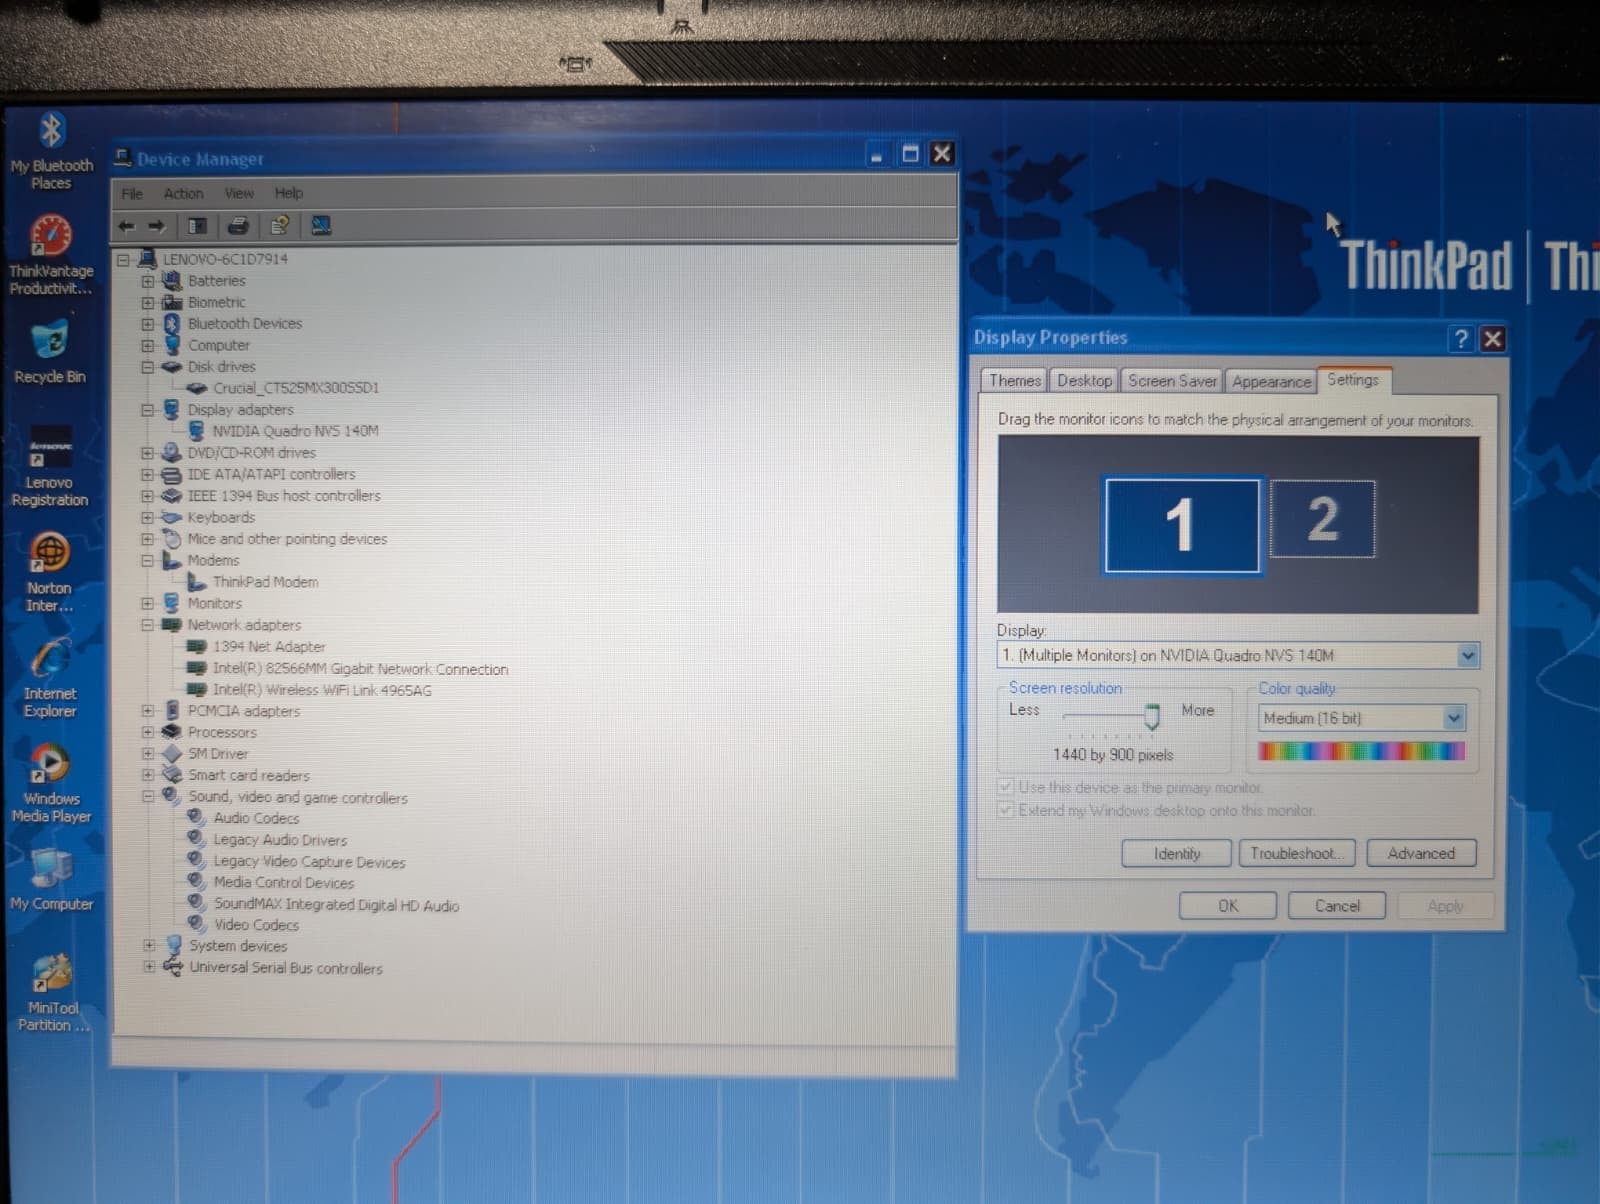The image size is (1600, 1204).
Task: Click the Back arrow in Device Manager toolbar
Action: (127, 226)
